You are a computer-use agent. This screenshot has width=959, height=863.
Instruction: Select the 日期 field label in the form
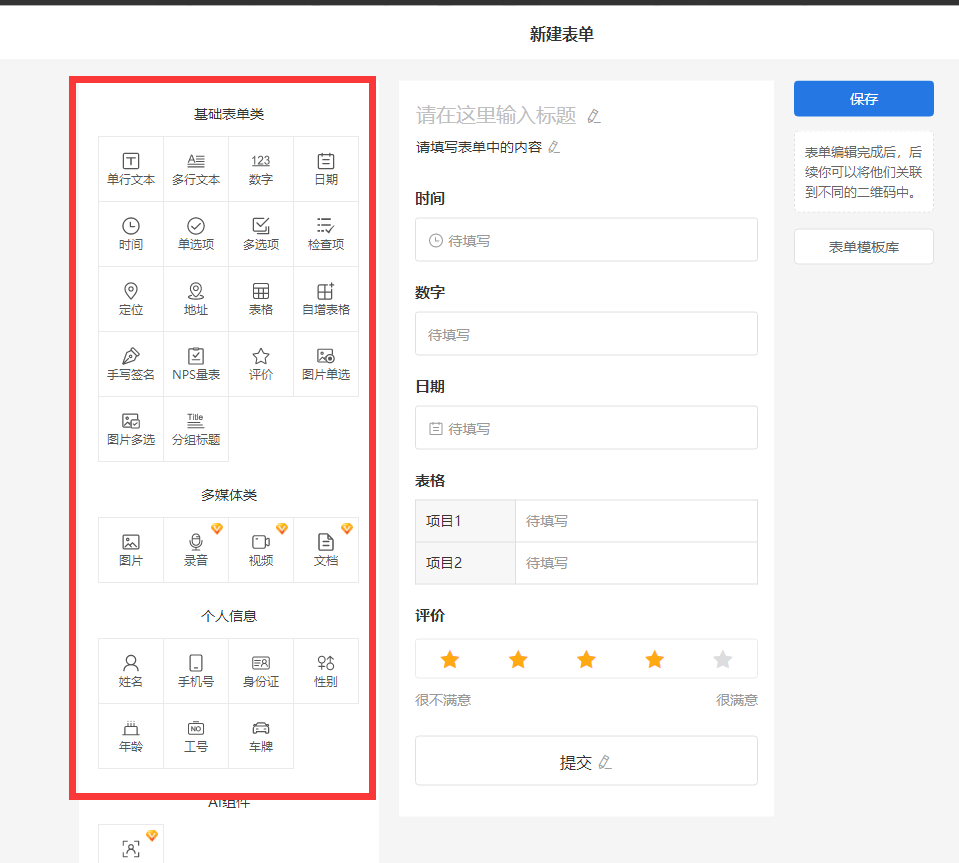pos(430,387)
